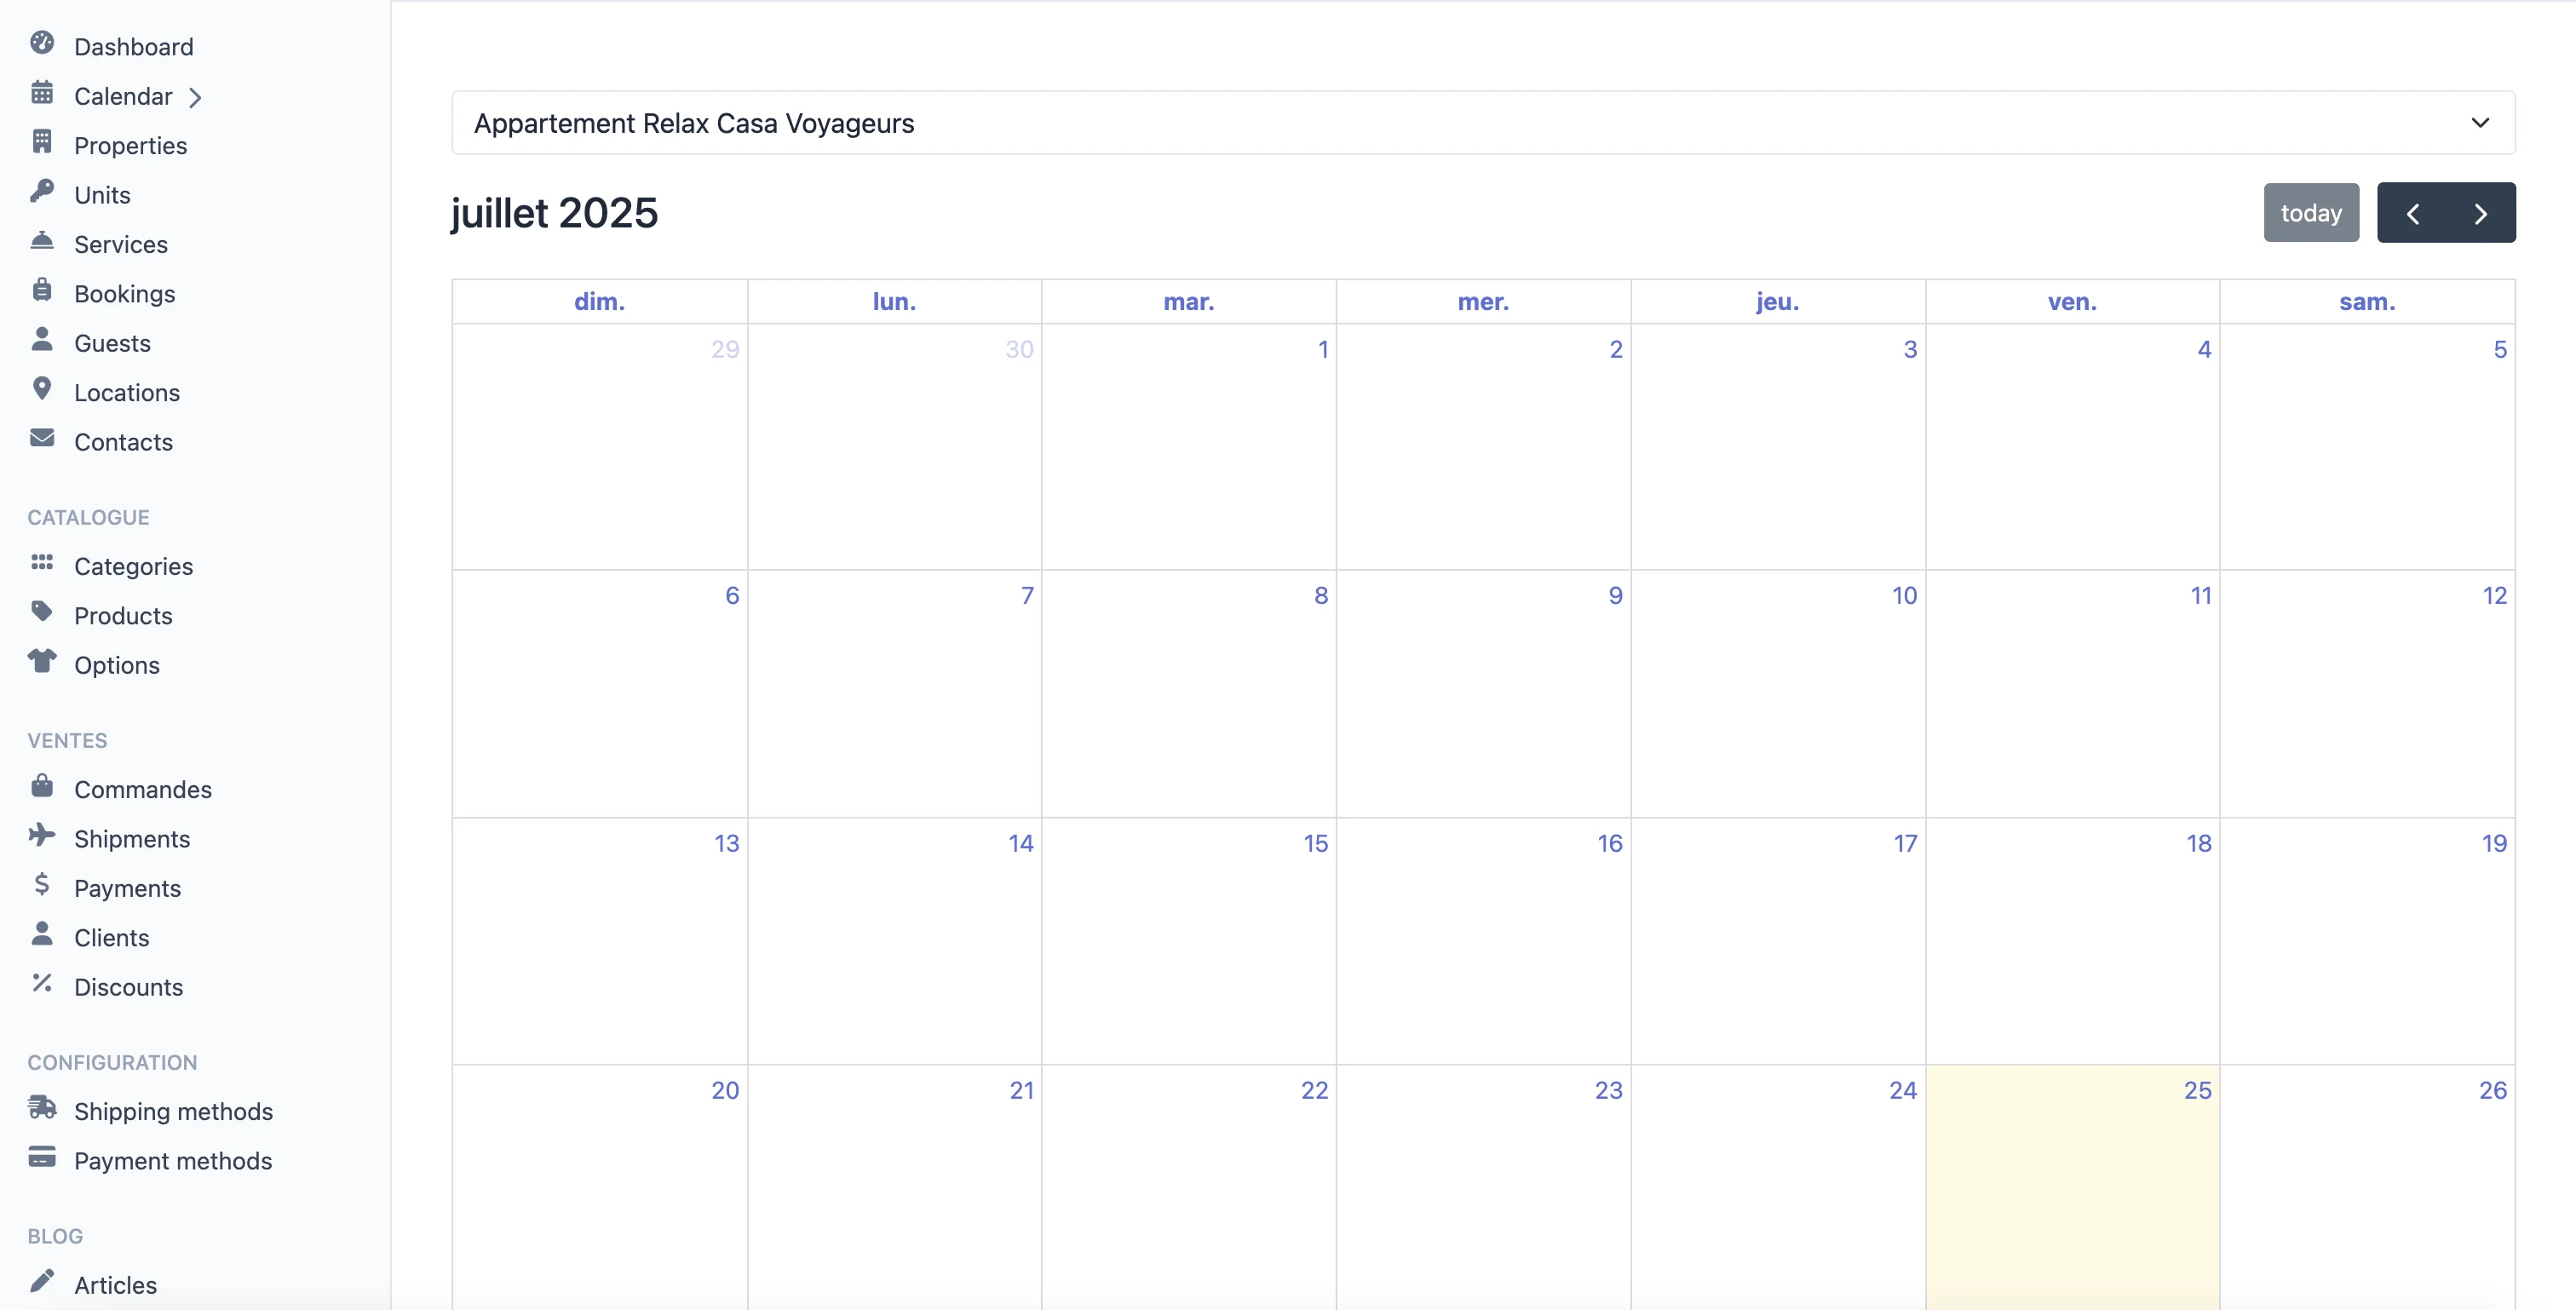Open Contacts via the envelope icon
The image size is (2576, 1310).
pyautogui.click(x=44, y=441)
